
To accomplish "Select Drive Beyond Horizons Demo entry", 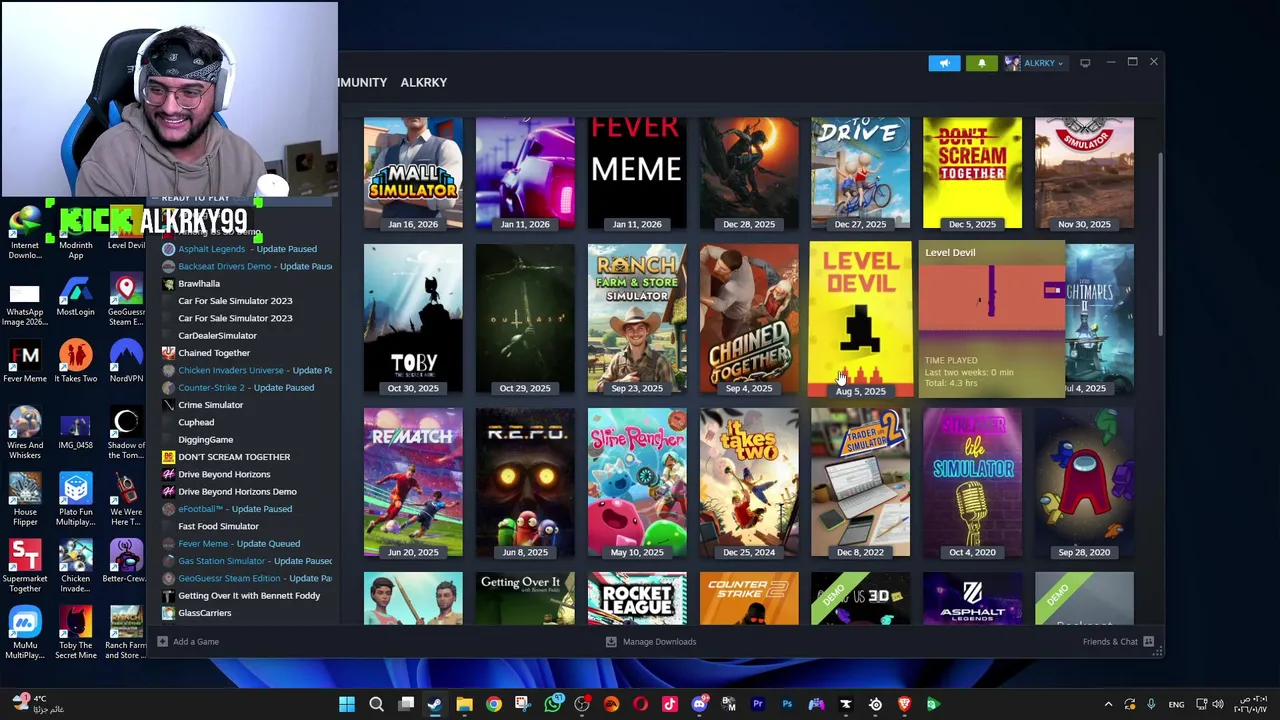I will coord(237,491).
